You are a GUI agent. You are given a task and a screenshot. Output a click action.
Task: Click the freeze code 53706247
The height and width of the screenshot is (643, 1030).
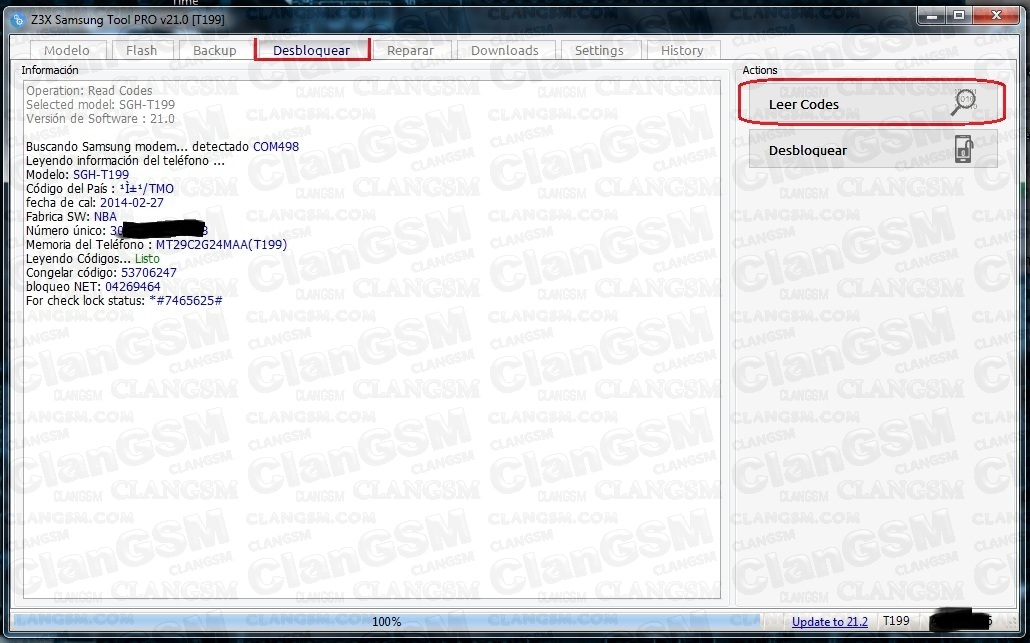click(x=148, y=273)
